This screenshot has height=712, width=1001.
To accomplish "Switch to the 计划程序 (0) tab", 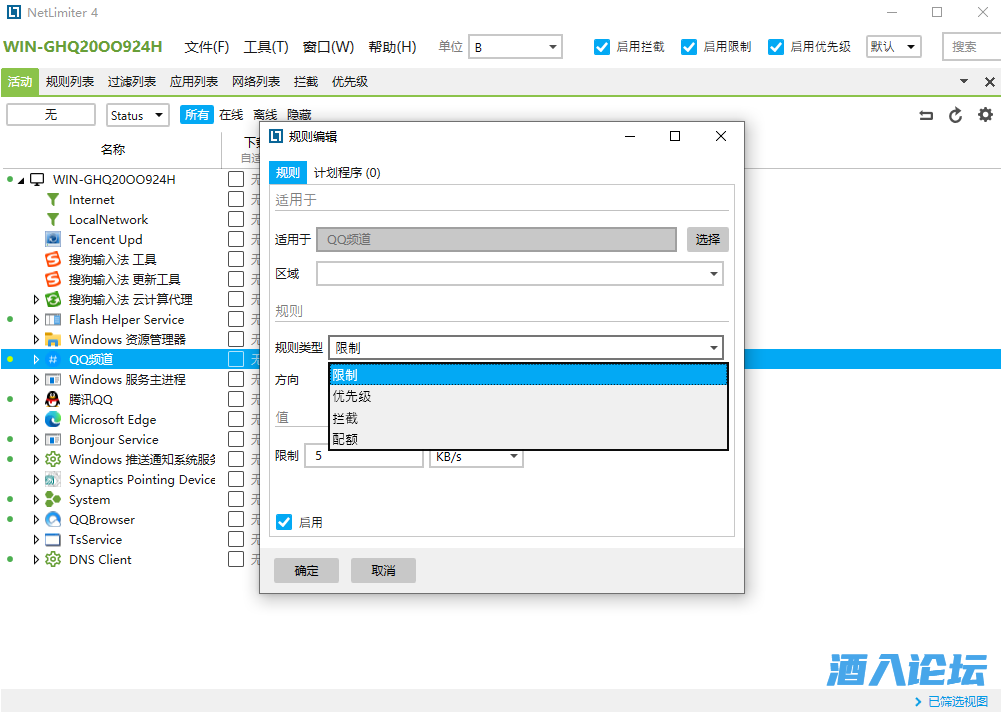I will tap(347, 173).
